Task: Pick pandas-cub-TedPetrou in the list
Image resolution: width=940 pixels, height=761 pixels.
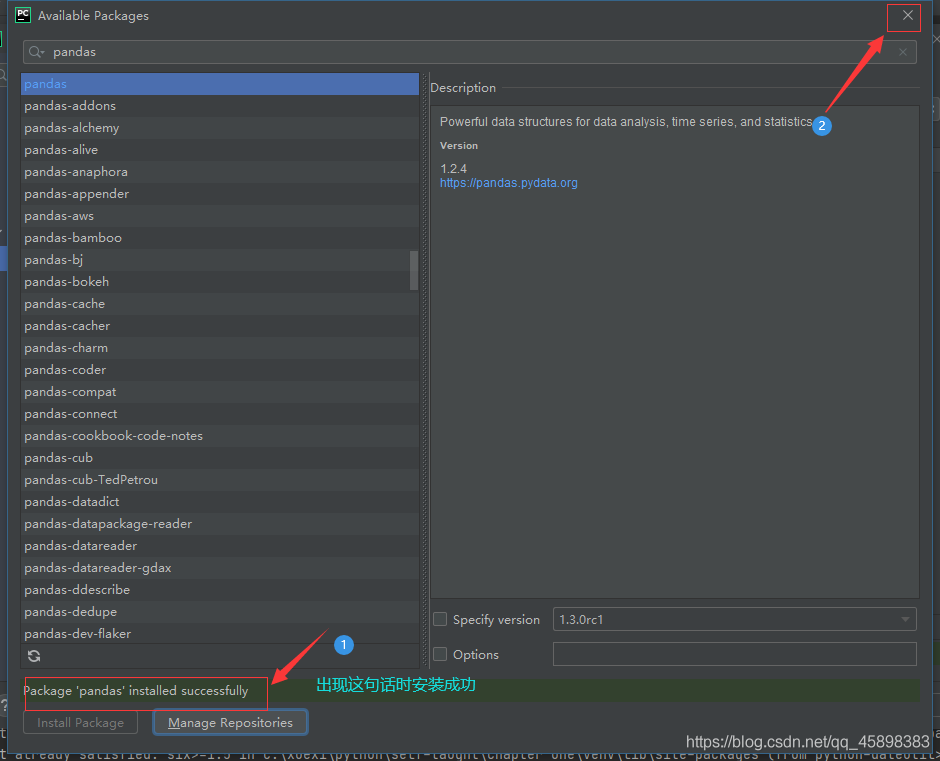Action: coord(91,480)
